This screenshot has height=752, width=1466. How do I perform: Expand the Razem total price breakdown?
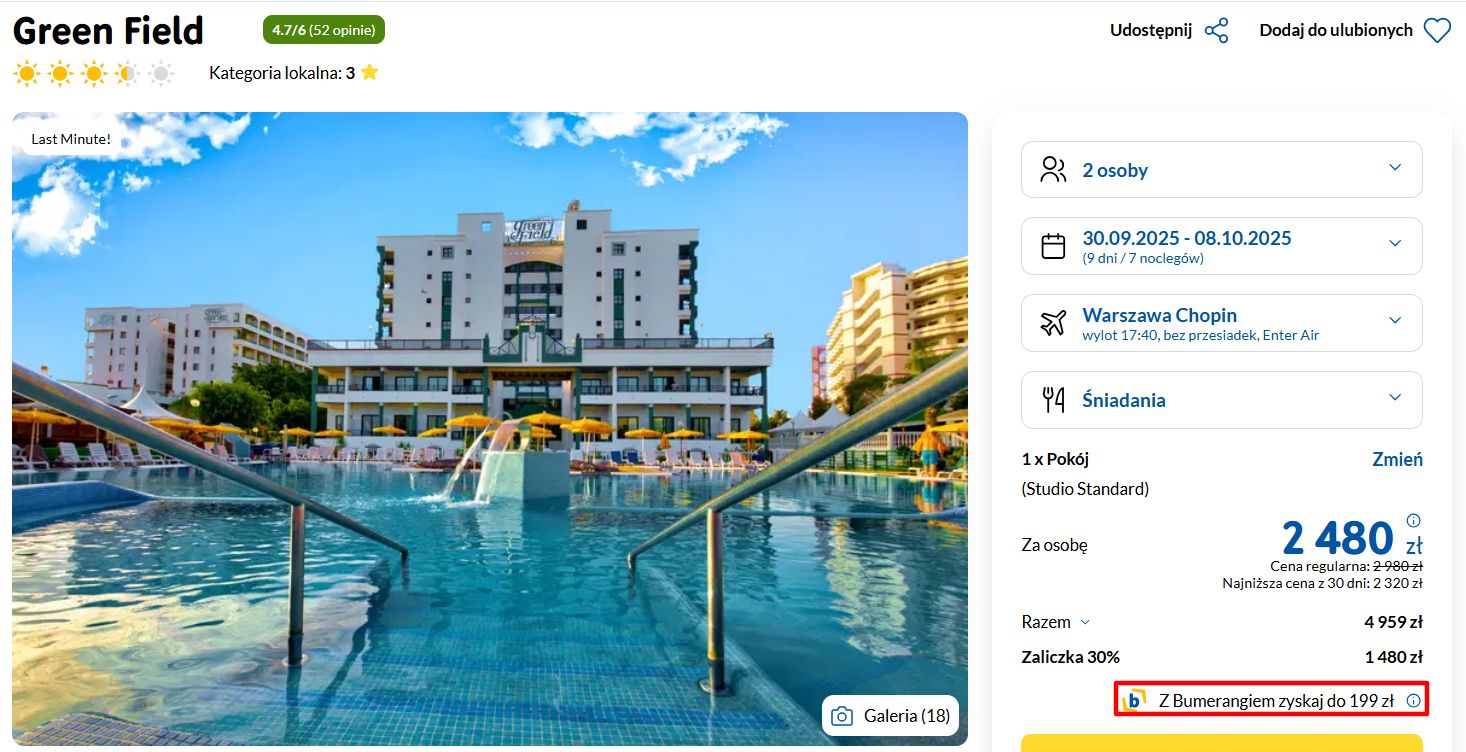pyautogui.click(x=1056, y=622)
